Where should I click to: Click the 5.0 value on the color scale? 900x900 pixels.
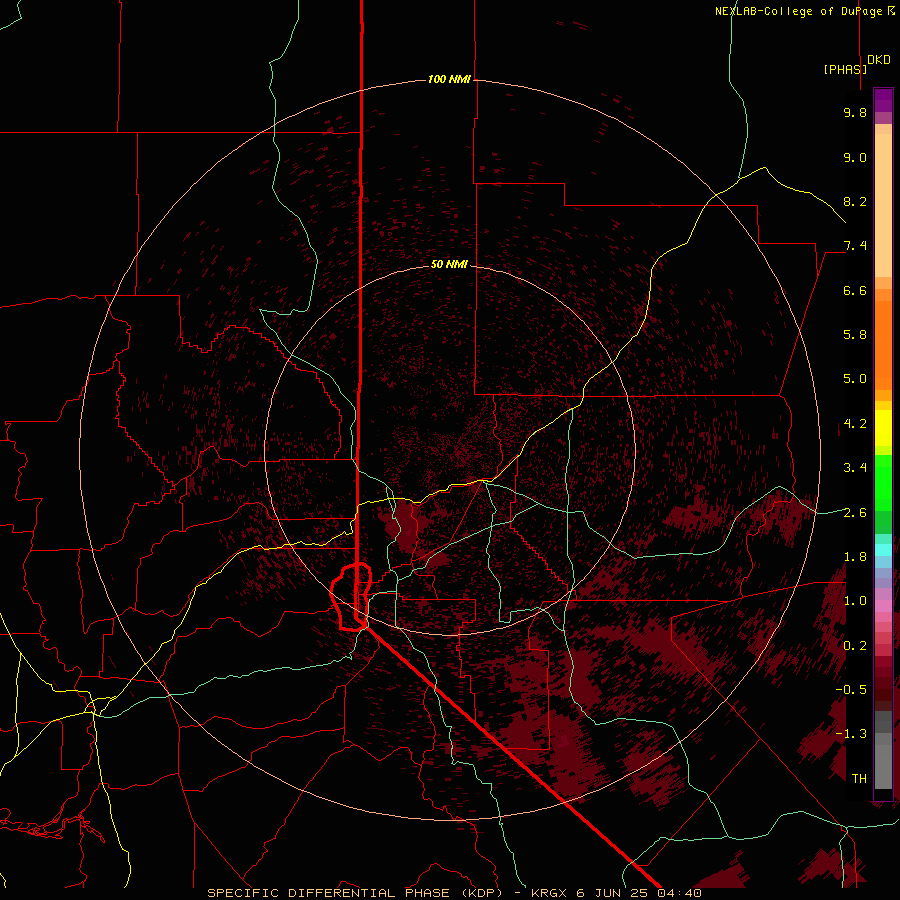[855, 379]
